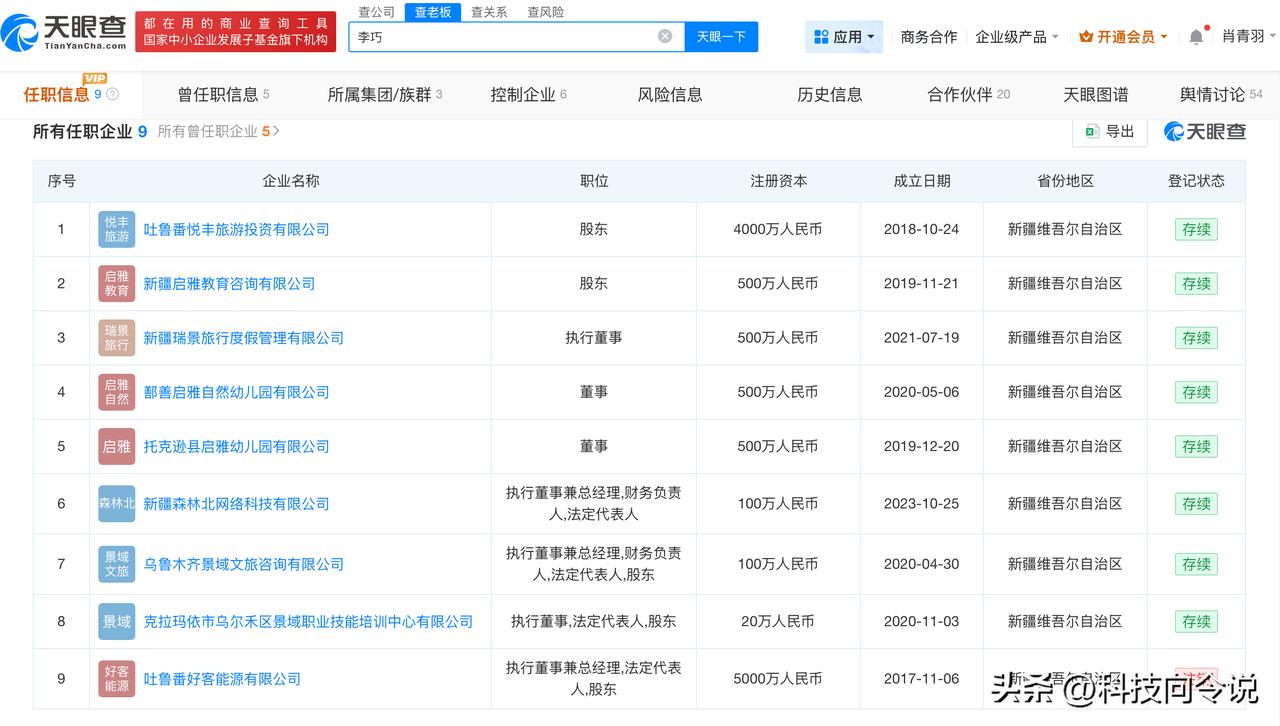Open the 企业级产品 dropdown
The width and height of the screenshot is (1280, 726).
coord(1016,37)
